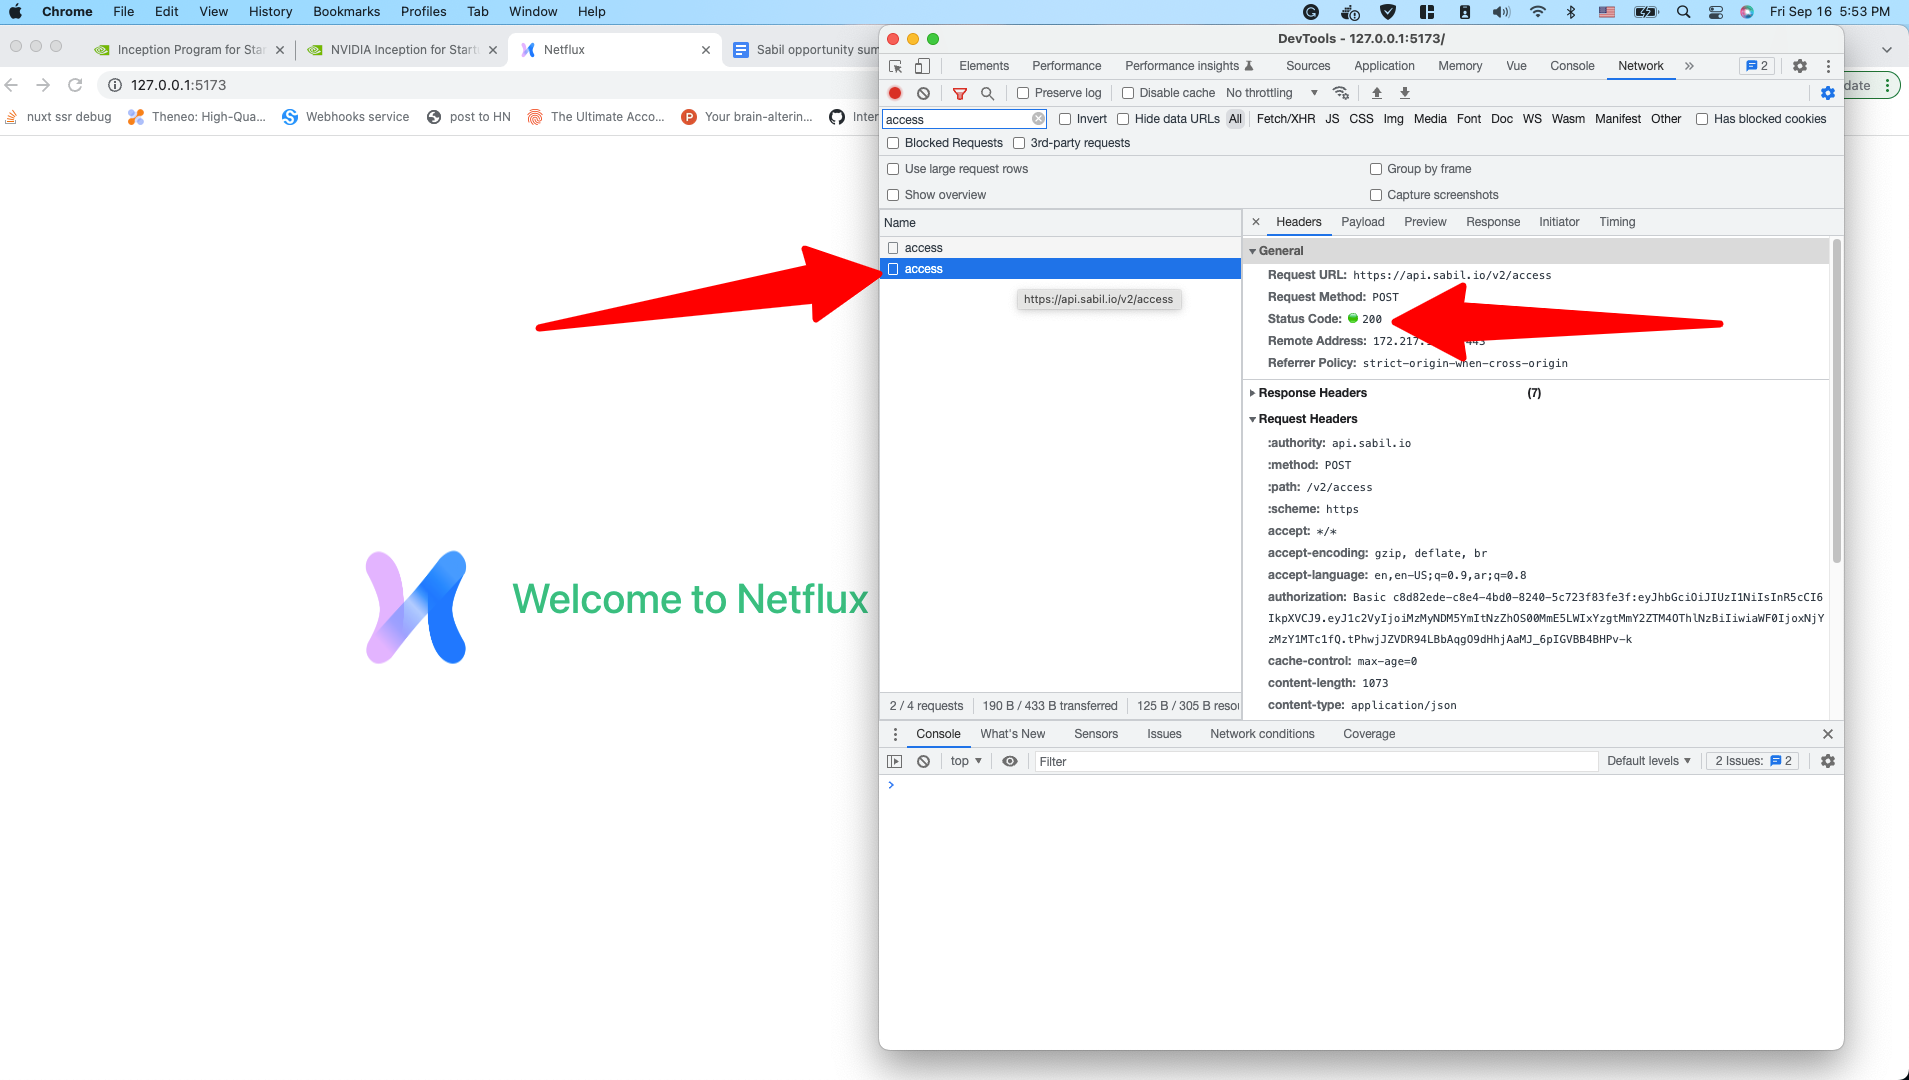Switch to the Preview tab
Screen dimensions: 1909x1080
pyautogui.click(x=1425, y=222)
